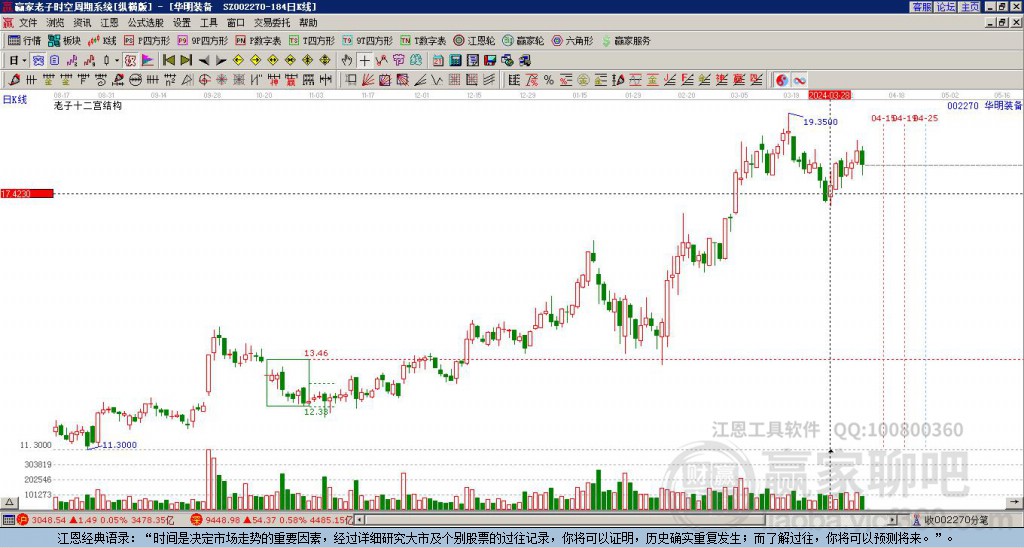
Task: Click the yin-yang symbol icon
Action: pyautogui.click(x=782, y=80)
